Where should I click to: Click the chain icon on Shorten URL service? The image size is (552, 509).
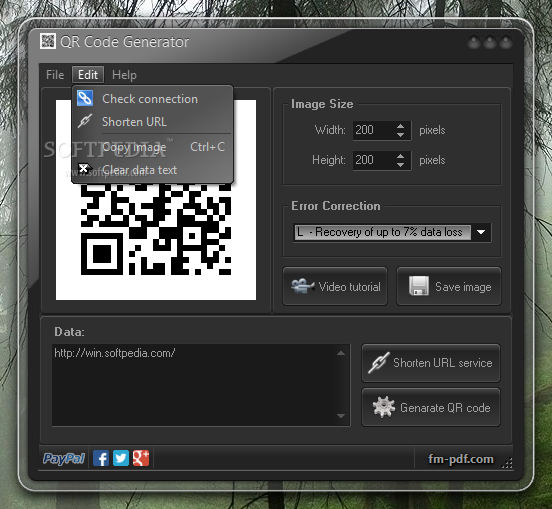(379, 362)
